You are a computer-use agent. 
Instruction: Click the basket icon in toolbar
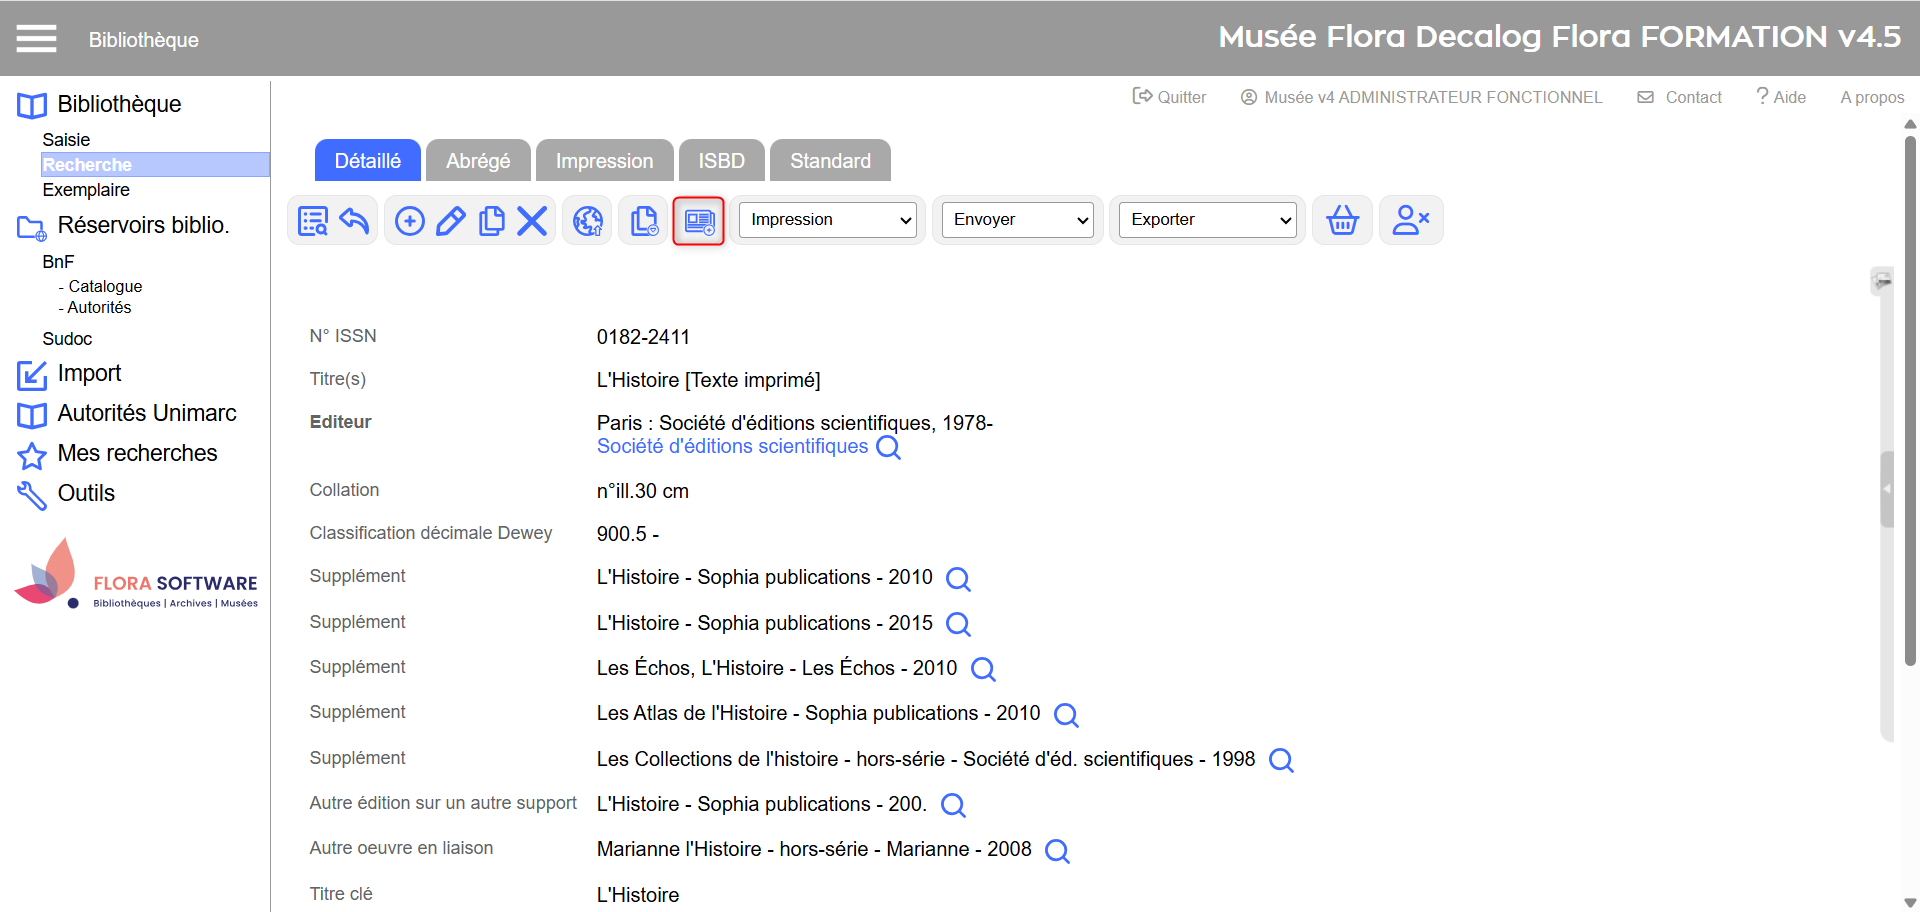click(1342, 220)
